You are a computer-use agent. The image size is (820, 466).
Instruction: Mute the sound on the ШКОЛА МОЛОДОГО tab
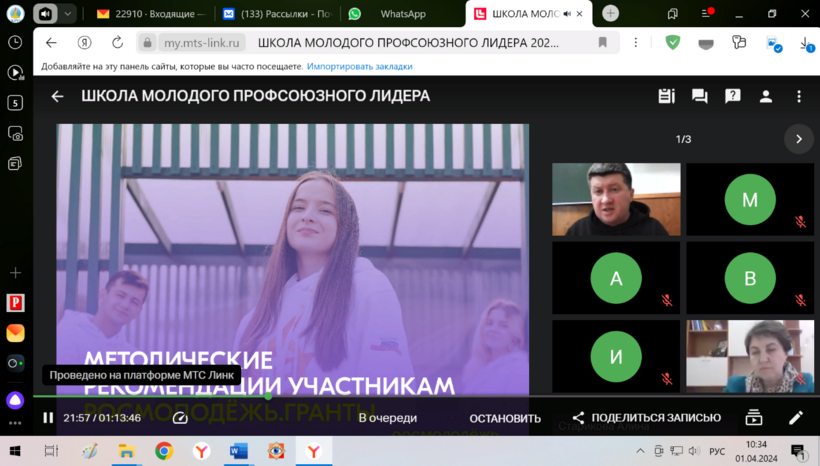click(567, 14)
